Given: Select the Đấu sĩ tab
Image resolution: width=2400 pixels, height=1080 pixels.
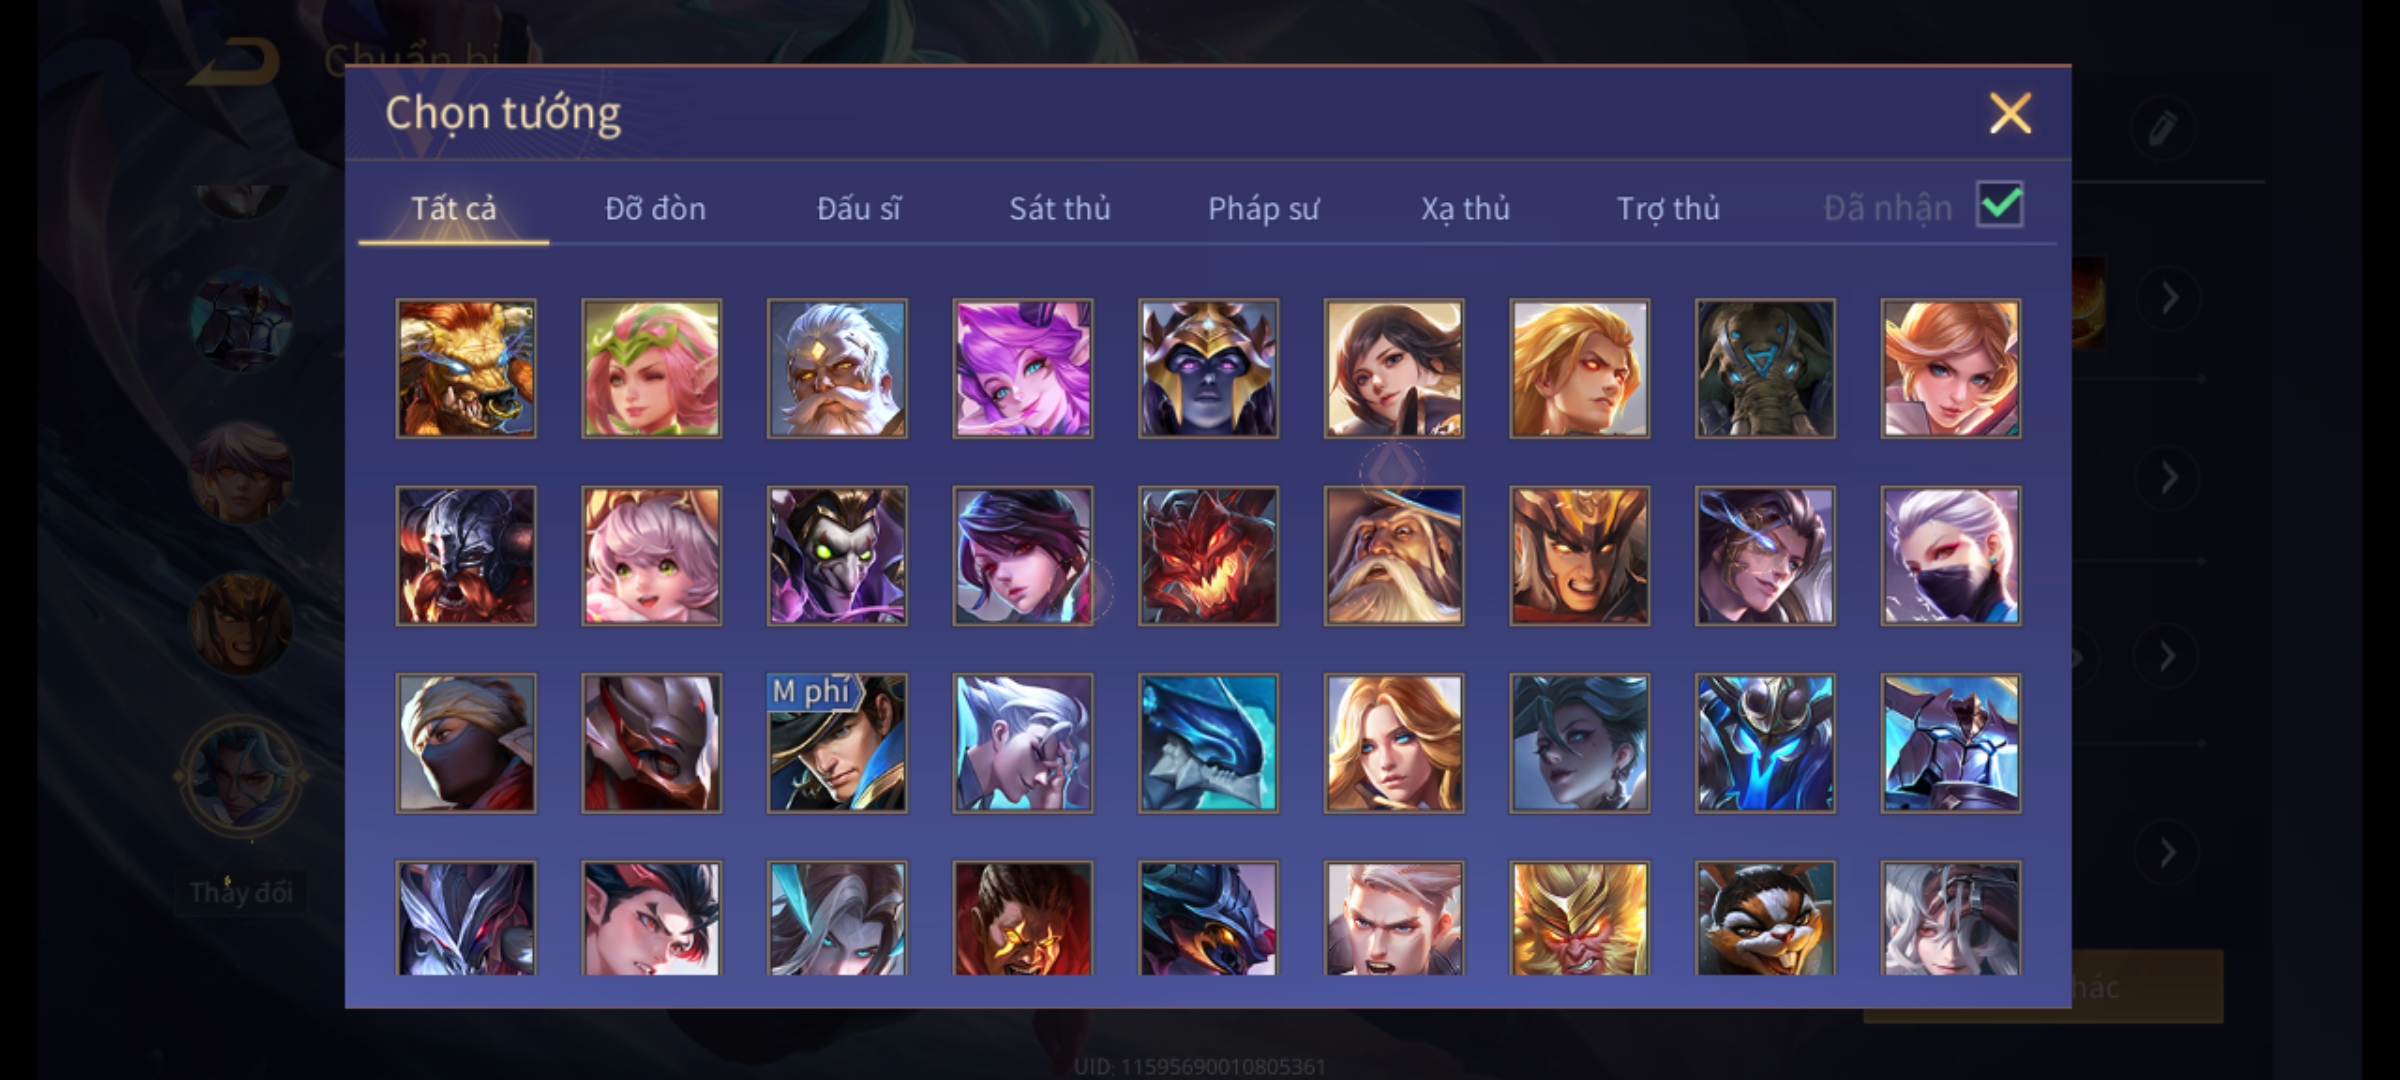Looking at the screenshot, I should point(858,208).
